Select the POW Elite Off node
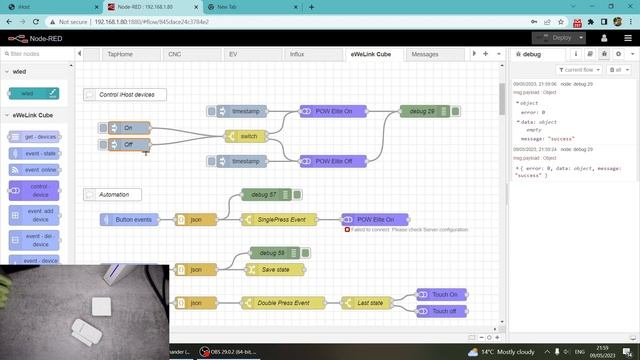Screen dimensions: 640x360 (x=333, y=161)
